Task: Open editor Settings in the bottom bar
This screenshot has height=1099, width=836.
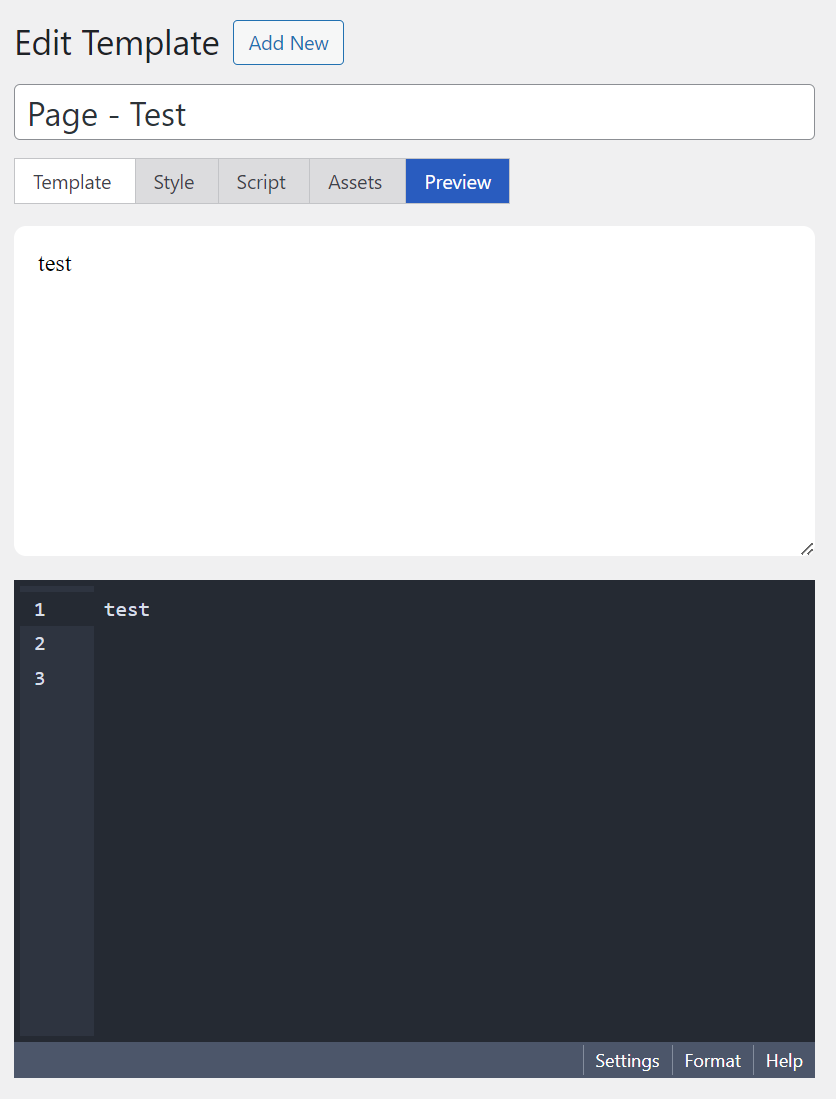Action: [x=627, y=1060]
